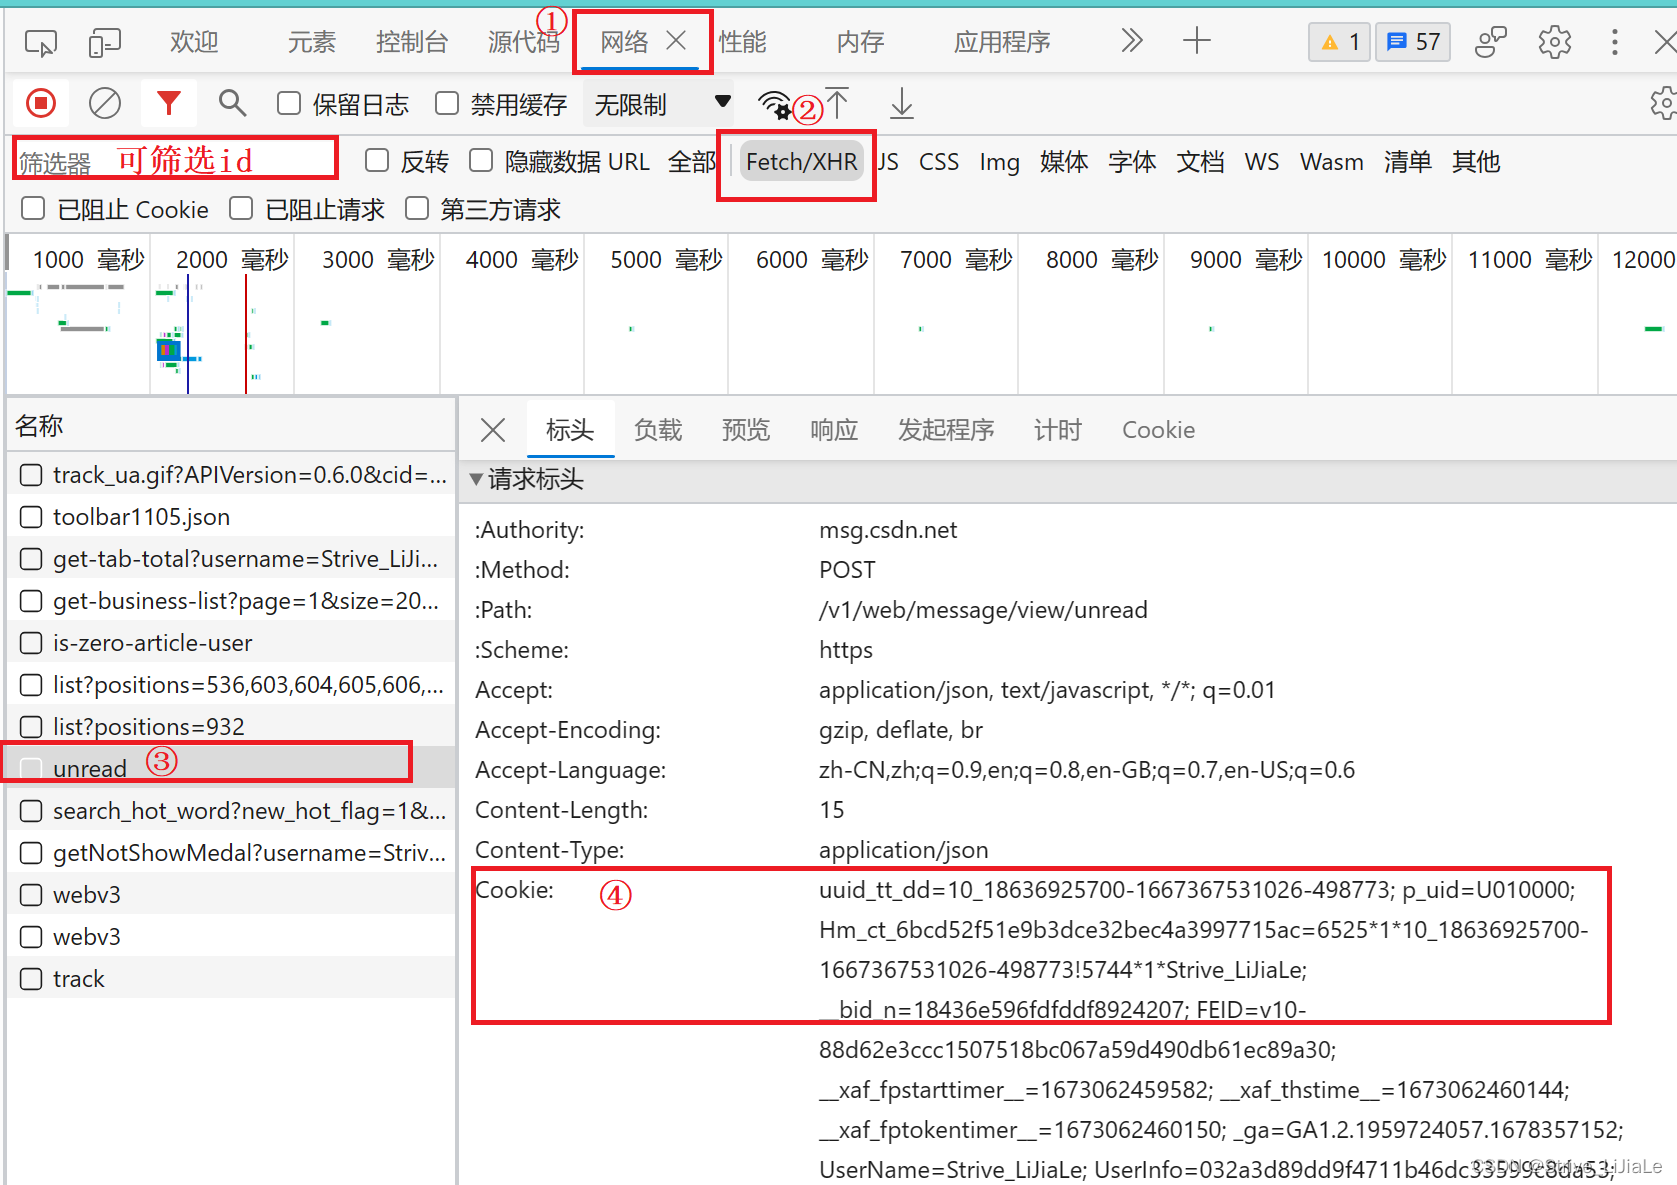
Task: Select the search_hot_word request row
Action: (230, 810)
